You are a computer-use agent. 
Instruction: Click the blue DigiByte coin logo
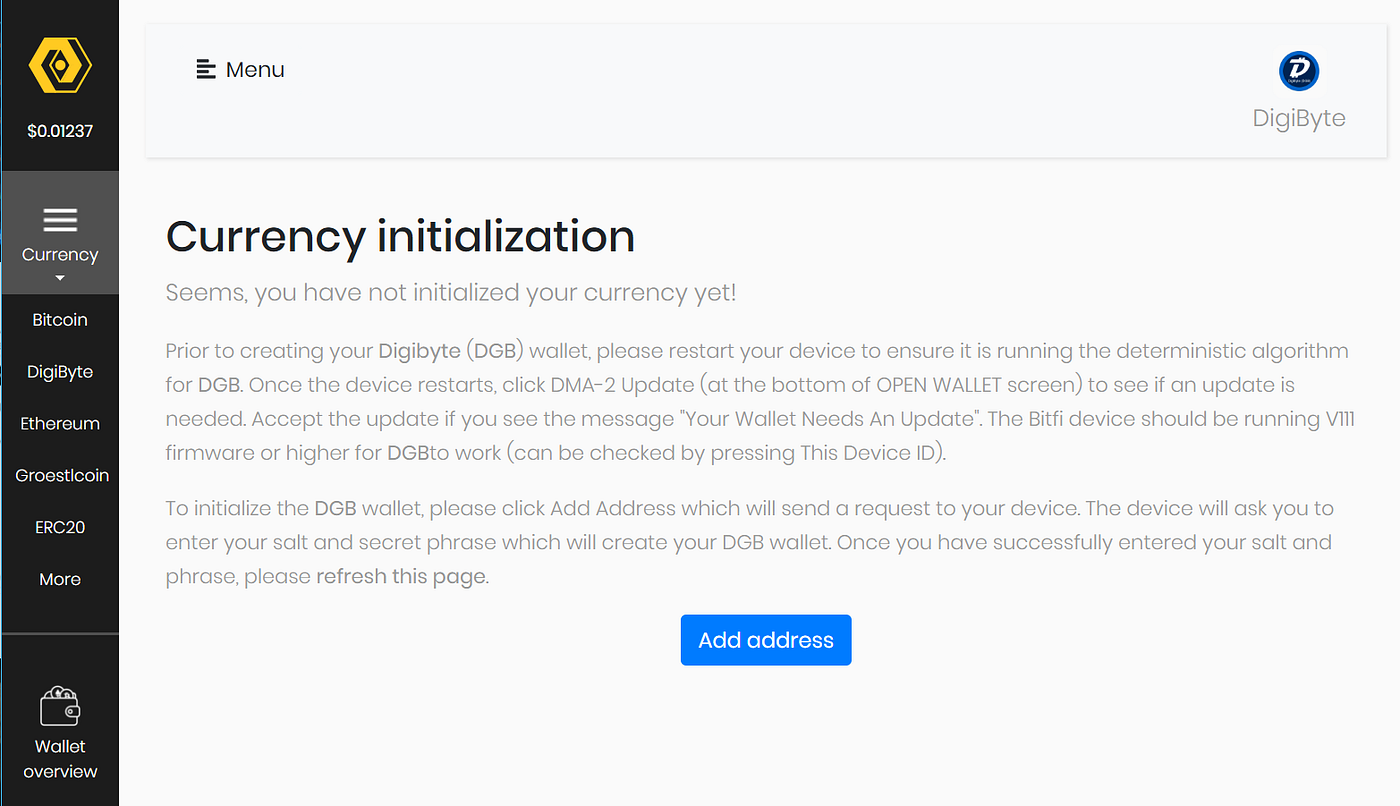pyautogui.click(x=1299, y=71)
